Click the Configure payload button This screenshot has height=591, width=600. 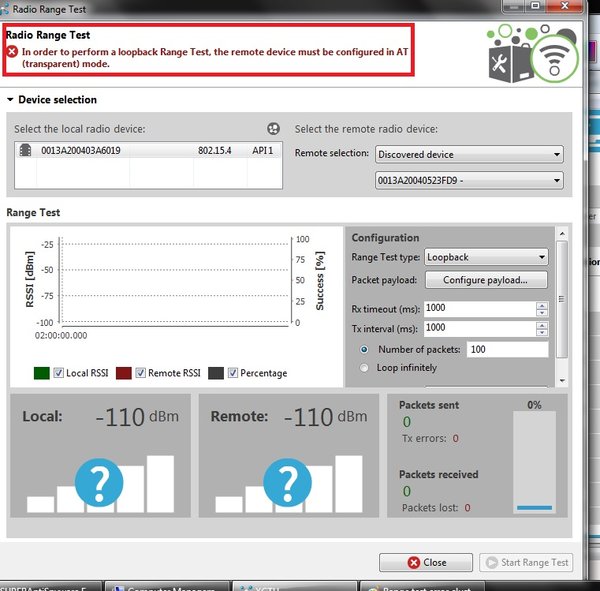tap(486, 280)
